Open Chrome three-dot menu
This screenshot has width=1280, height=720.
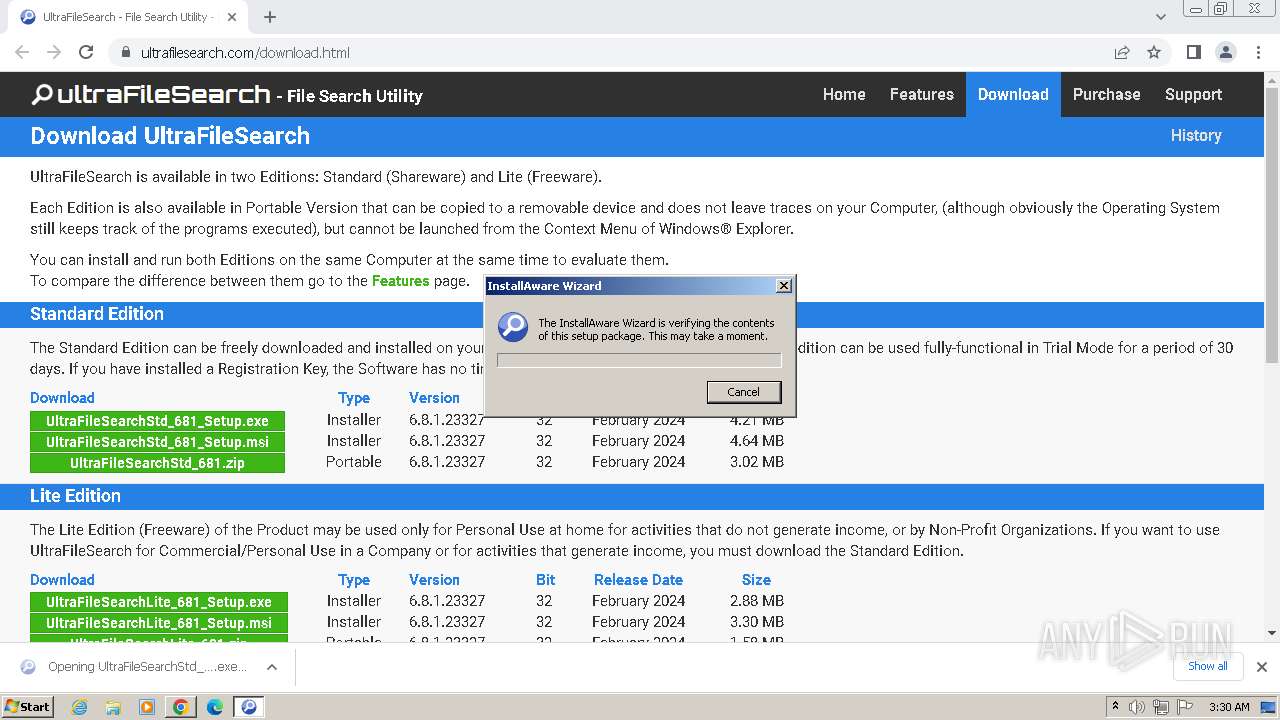[1259, 52]
